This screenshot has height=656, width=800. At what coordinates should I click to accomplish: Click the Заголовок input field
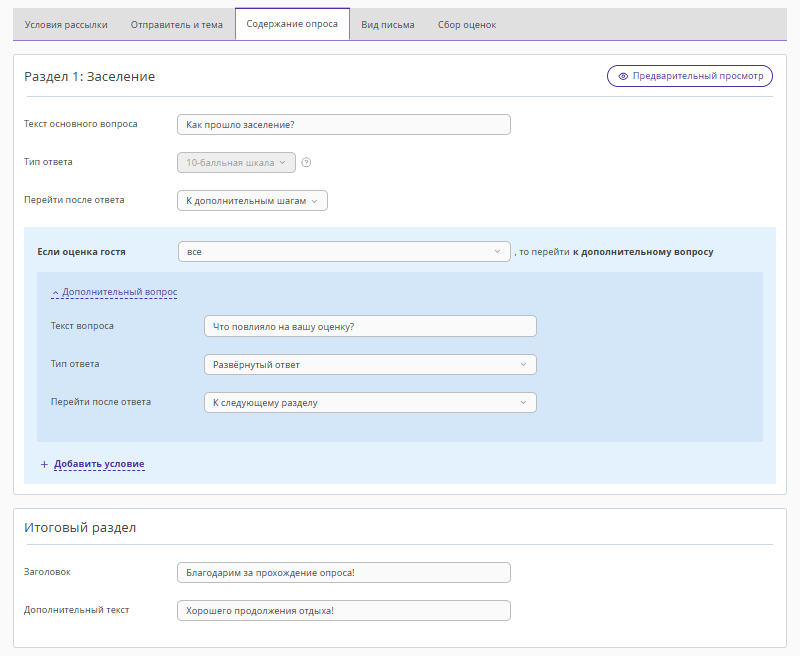click(343, 572)
